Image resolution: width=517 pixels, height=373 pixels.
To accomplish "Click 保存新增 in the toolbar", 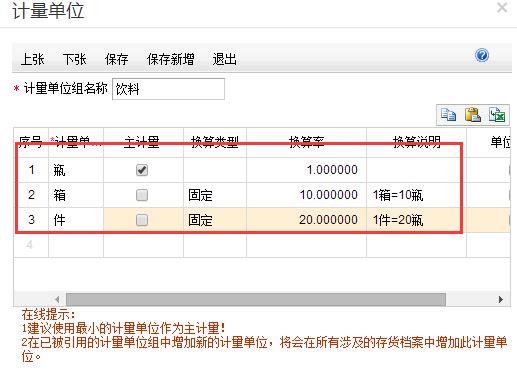I will [170, 59].
